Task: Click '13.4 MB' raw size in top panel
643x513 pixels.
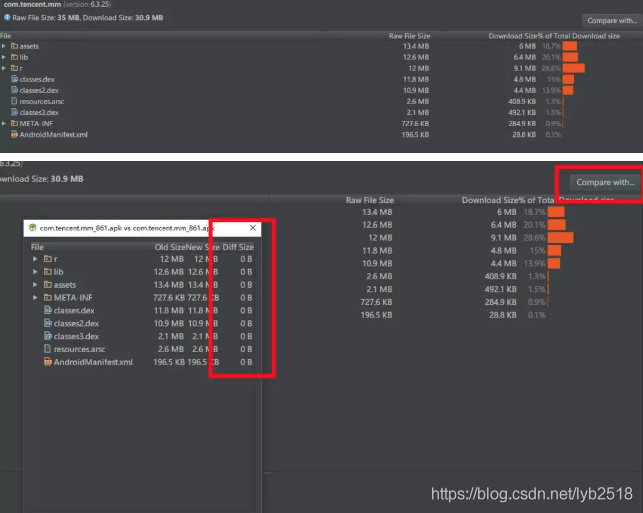Action: (416, 46)
